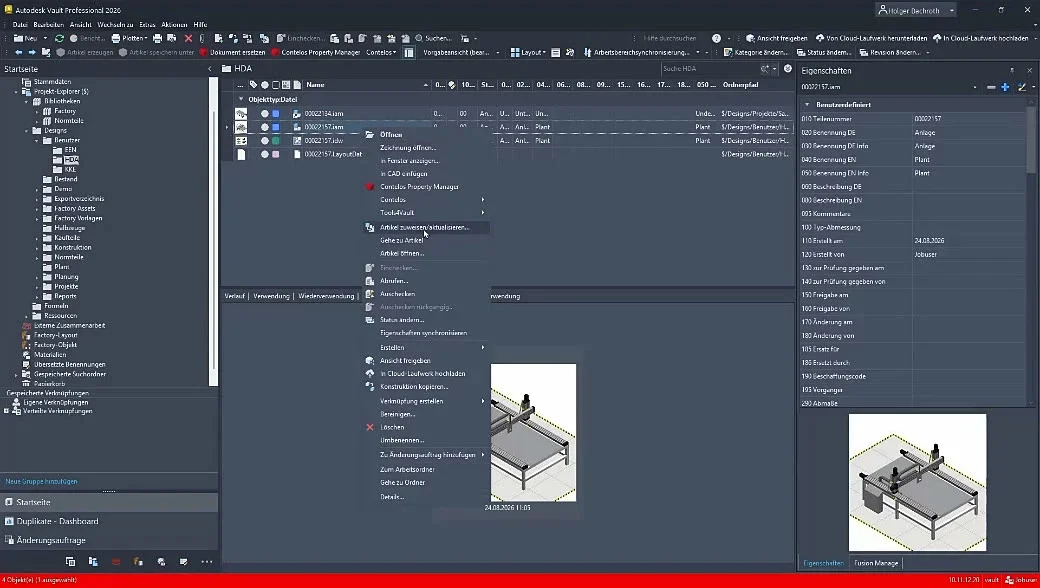Collapse the Benutzerdefiniert properties section

(807, 105)
